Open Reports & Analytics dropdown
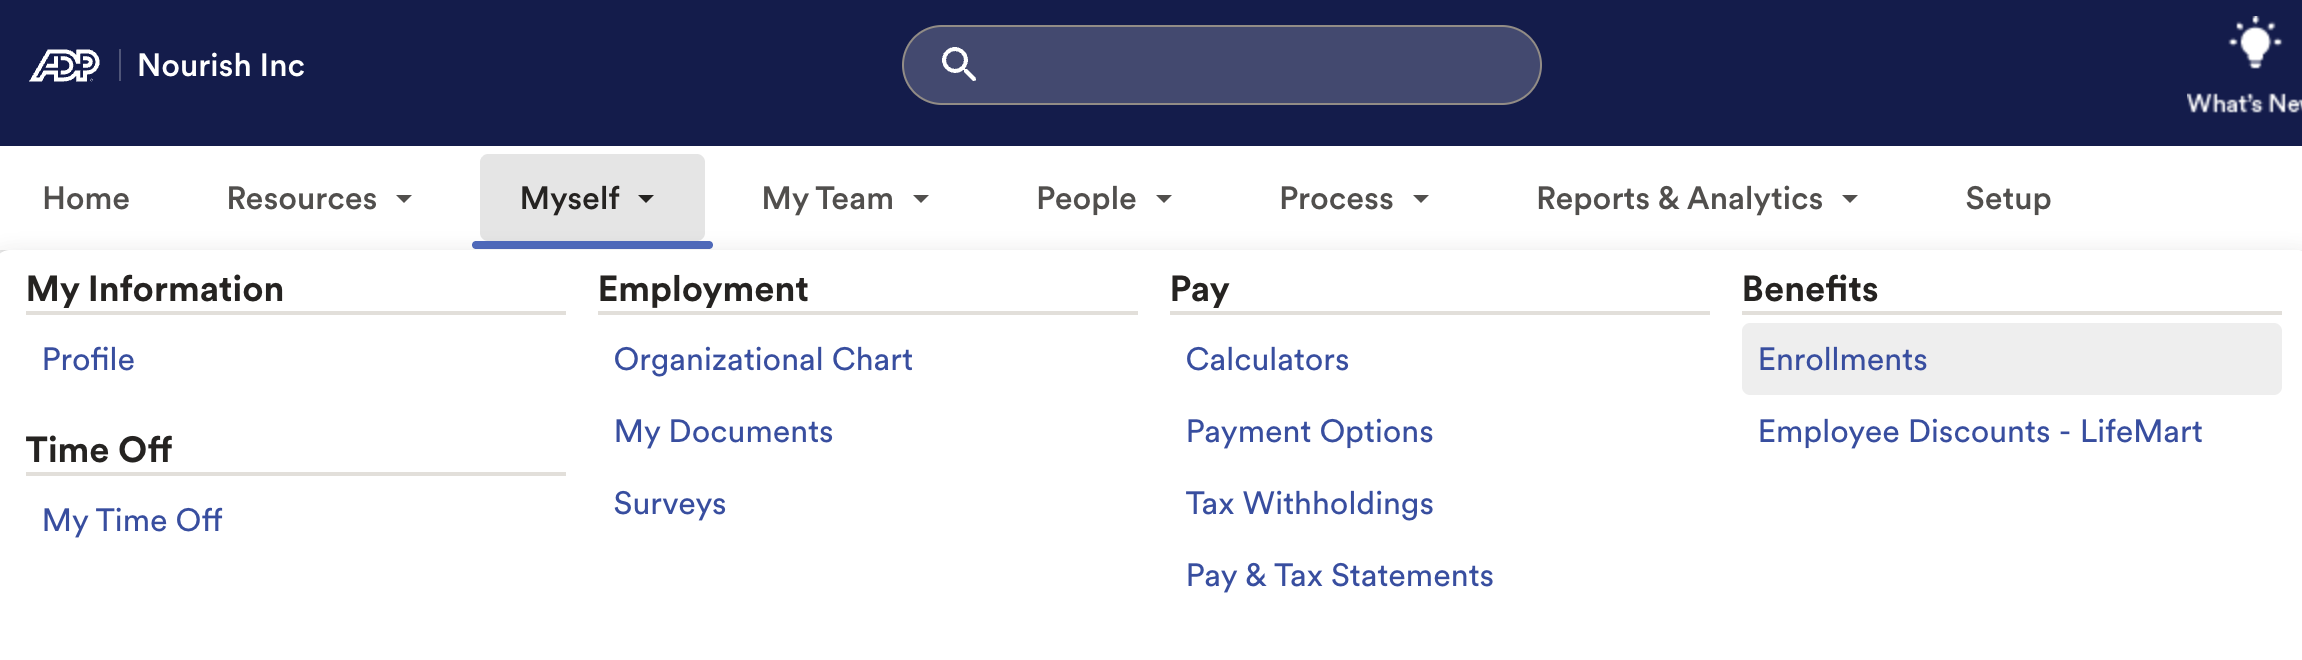This screenshot has width=2302, height=660. point(1696,199)
